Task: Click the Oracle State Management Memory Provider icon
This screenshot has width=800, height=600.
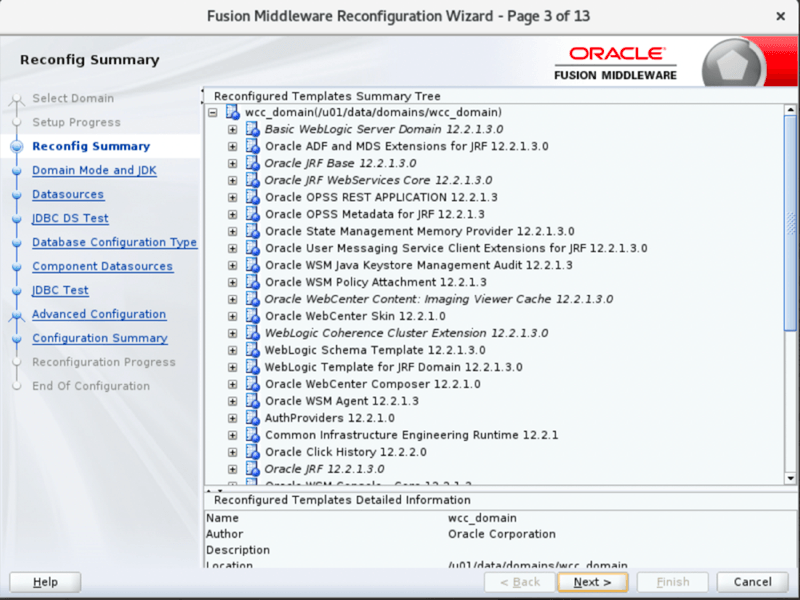Action: [253, 231]
